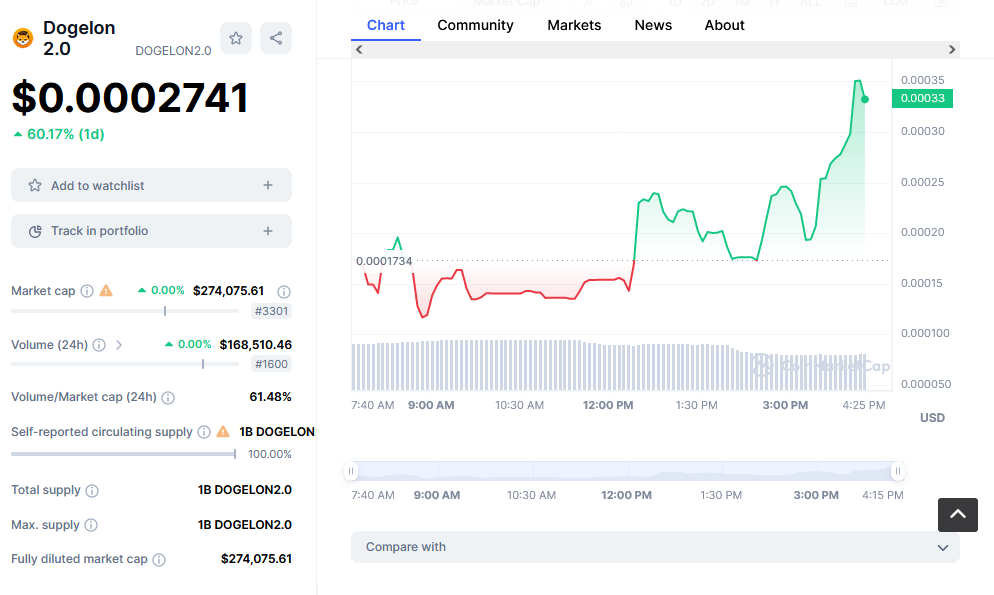Click the Max. supply 1B DOGELON2.0 value
The width and height of the screenshot is (994, 595).
(245, 525)
